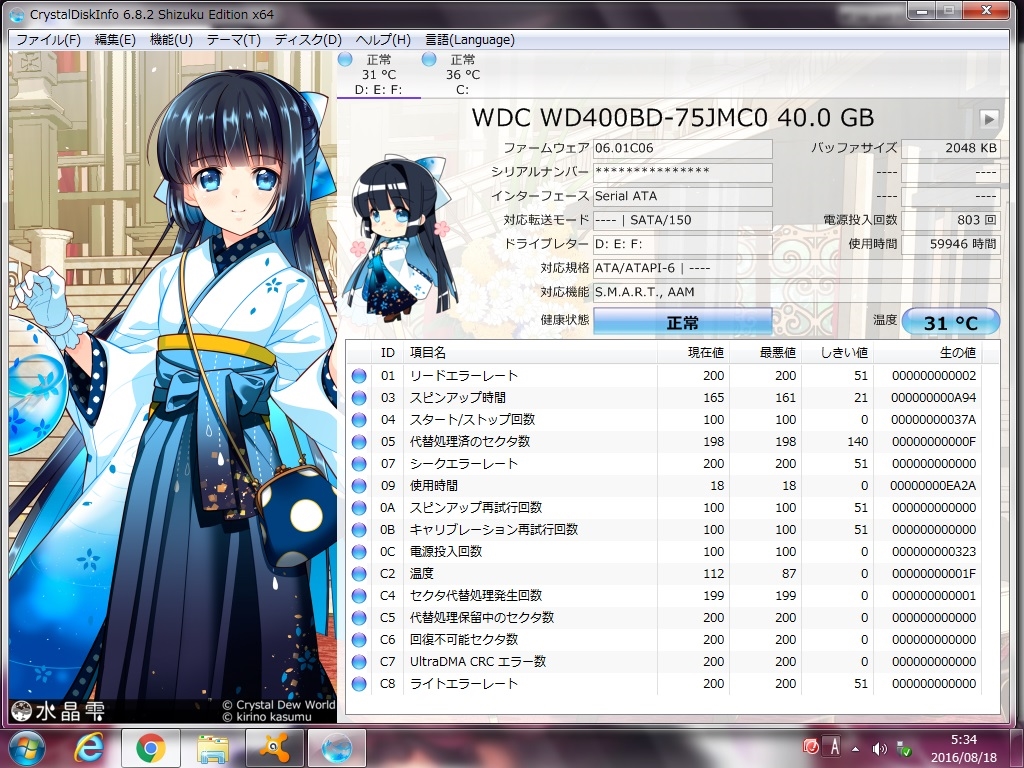Click the 項目名 column header
Image resolution: width=1024 pixels, height=768 pixels.
point(530,353)
